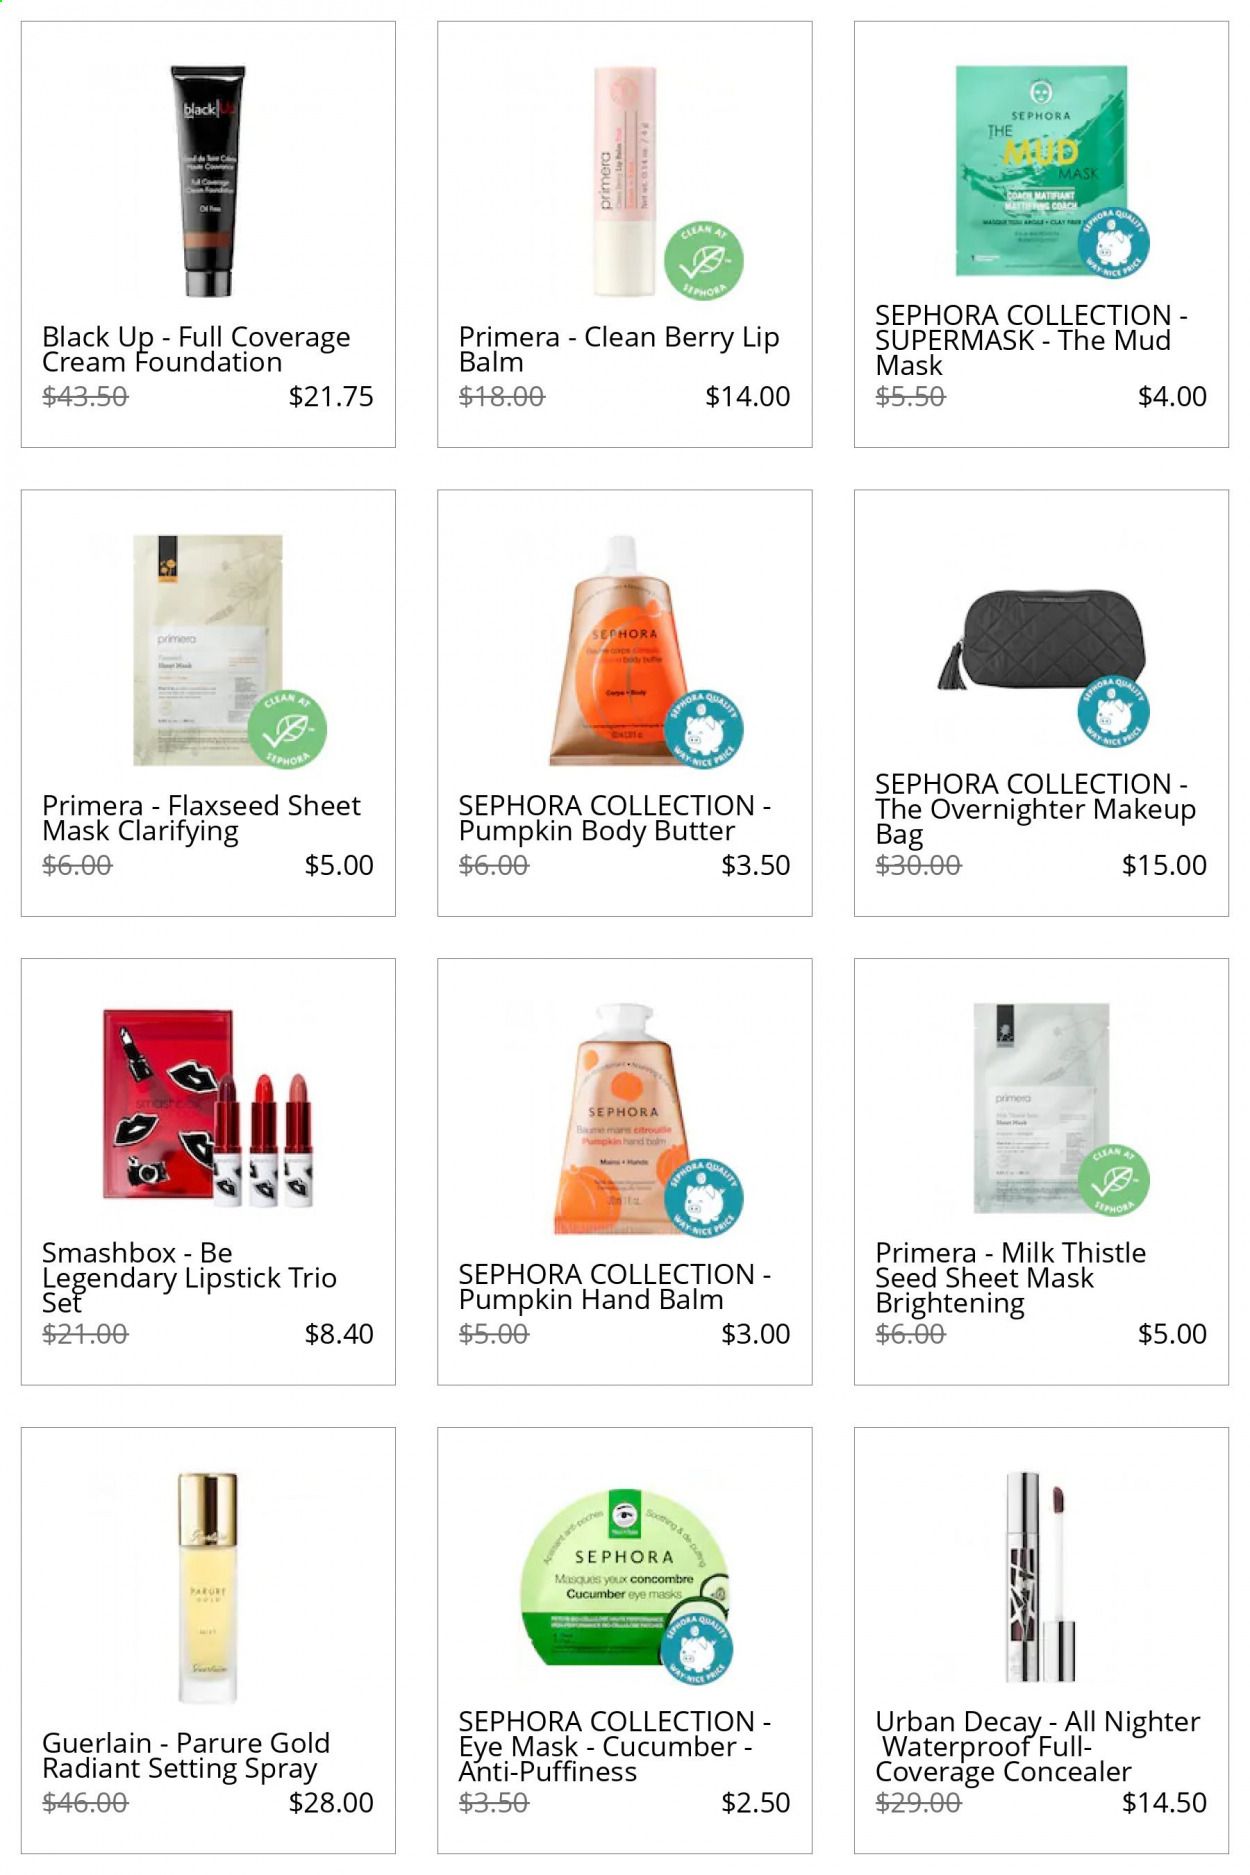Screen dimensions: 1250x1875
Task: Open the Urban Decay concealer image
Action: click(x=1040, y=1577)
